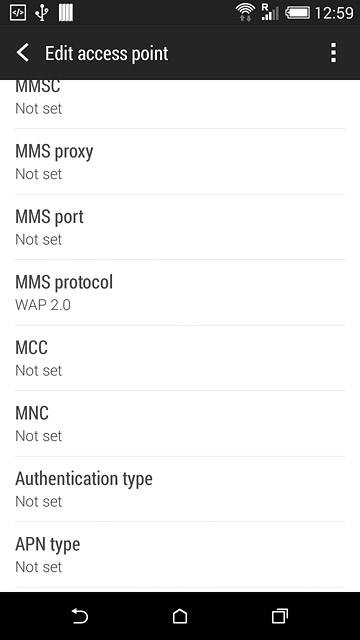The width and height of the screenshot is (360, 640).
Task: Edit the MMS proxy setting
Action: (x=180, y=161)
